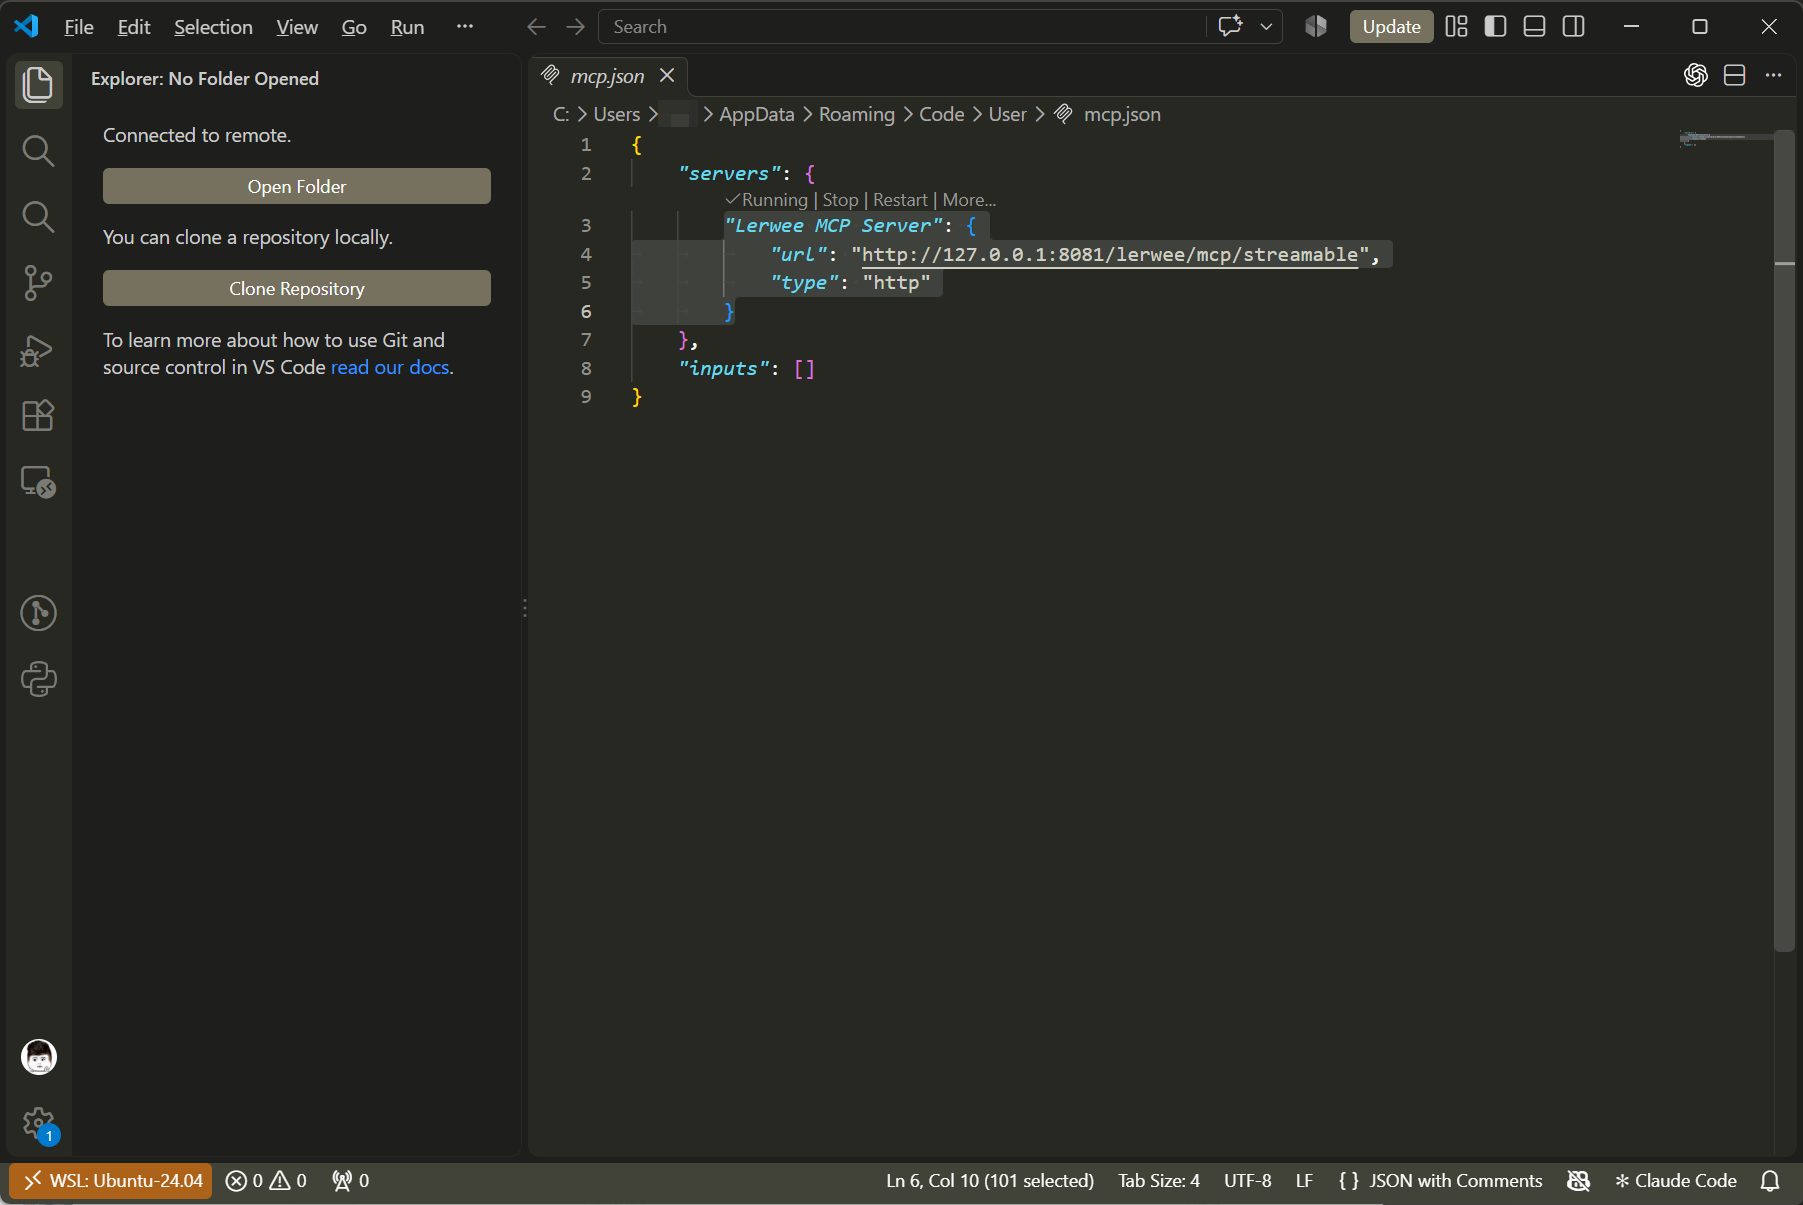Click the Copilot status icon in status bar

1579,1181
